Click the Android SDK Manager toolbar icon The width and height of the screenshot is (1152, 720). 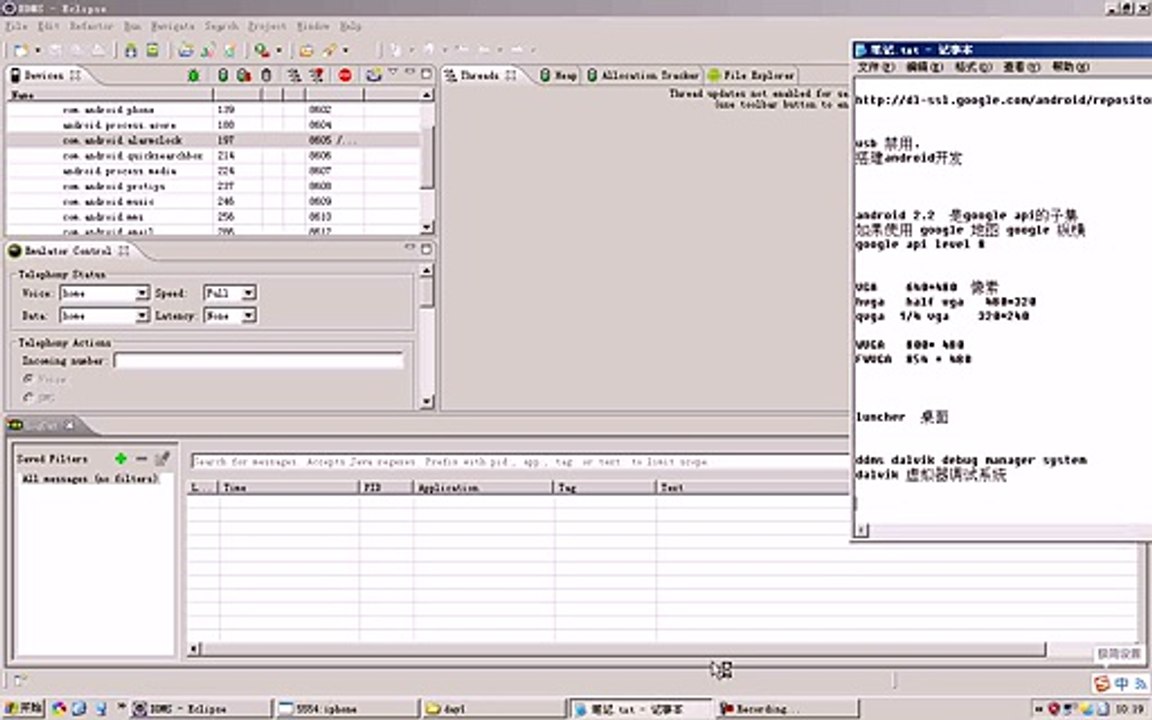(x=131, y=50)
